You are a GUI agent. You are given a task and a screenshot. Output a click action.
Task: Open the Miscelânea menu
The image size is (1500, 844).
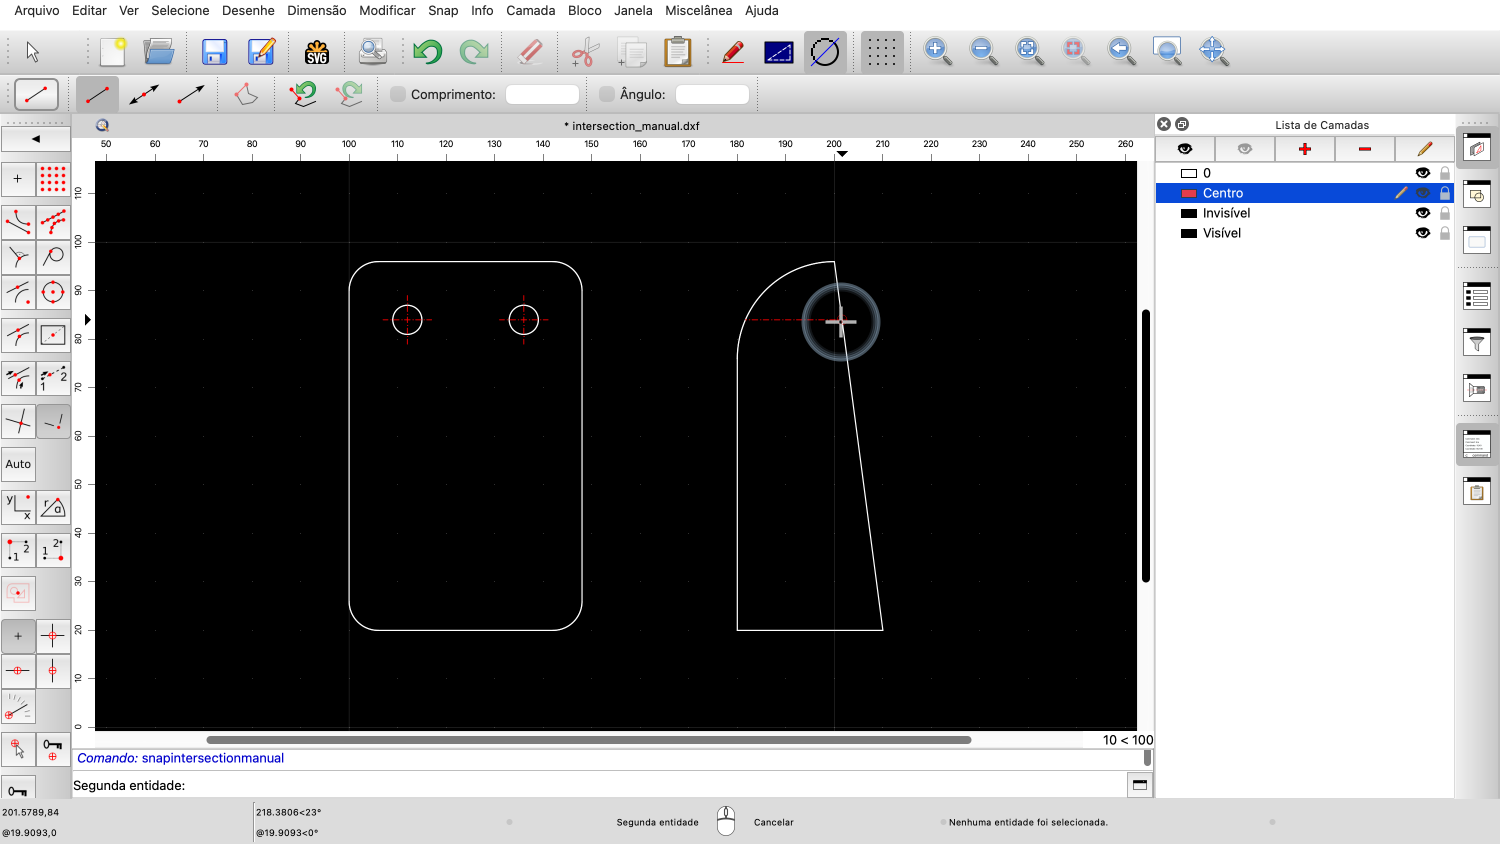pyautogui.click(x=699, y=10)
